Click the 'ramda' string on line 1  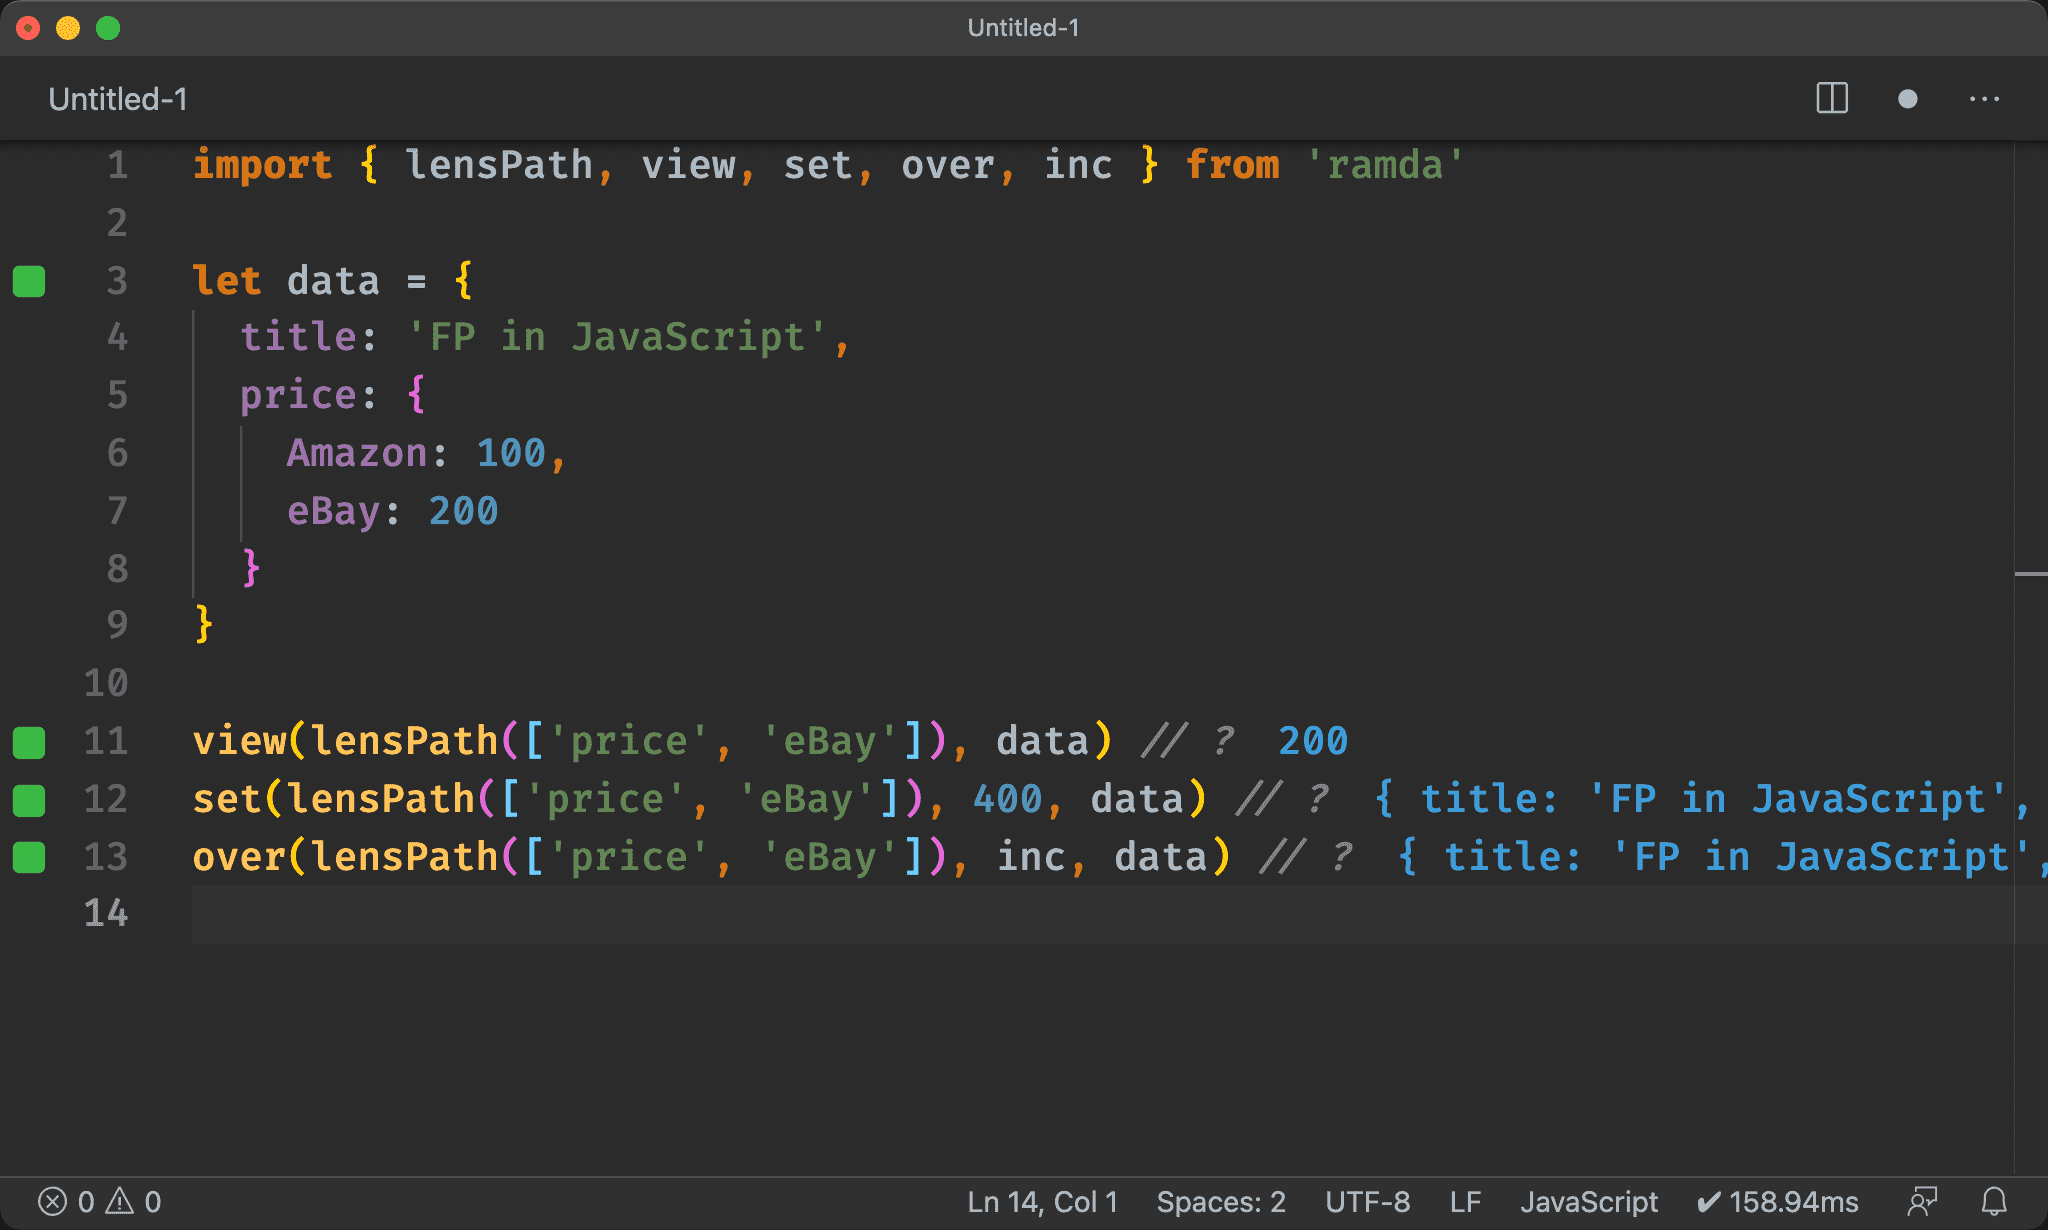[1385, 165]
